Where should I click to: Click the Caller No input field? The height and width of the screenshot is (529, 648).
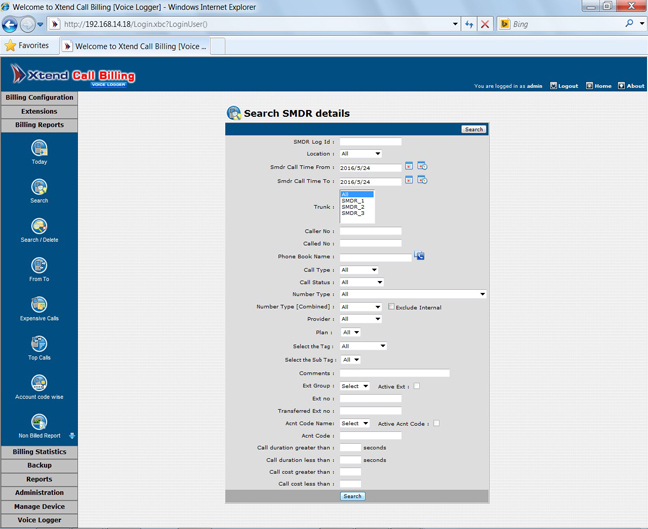[x=371, y=231]
